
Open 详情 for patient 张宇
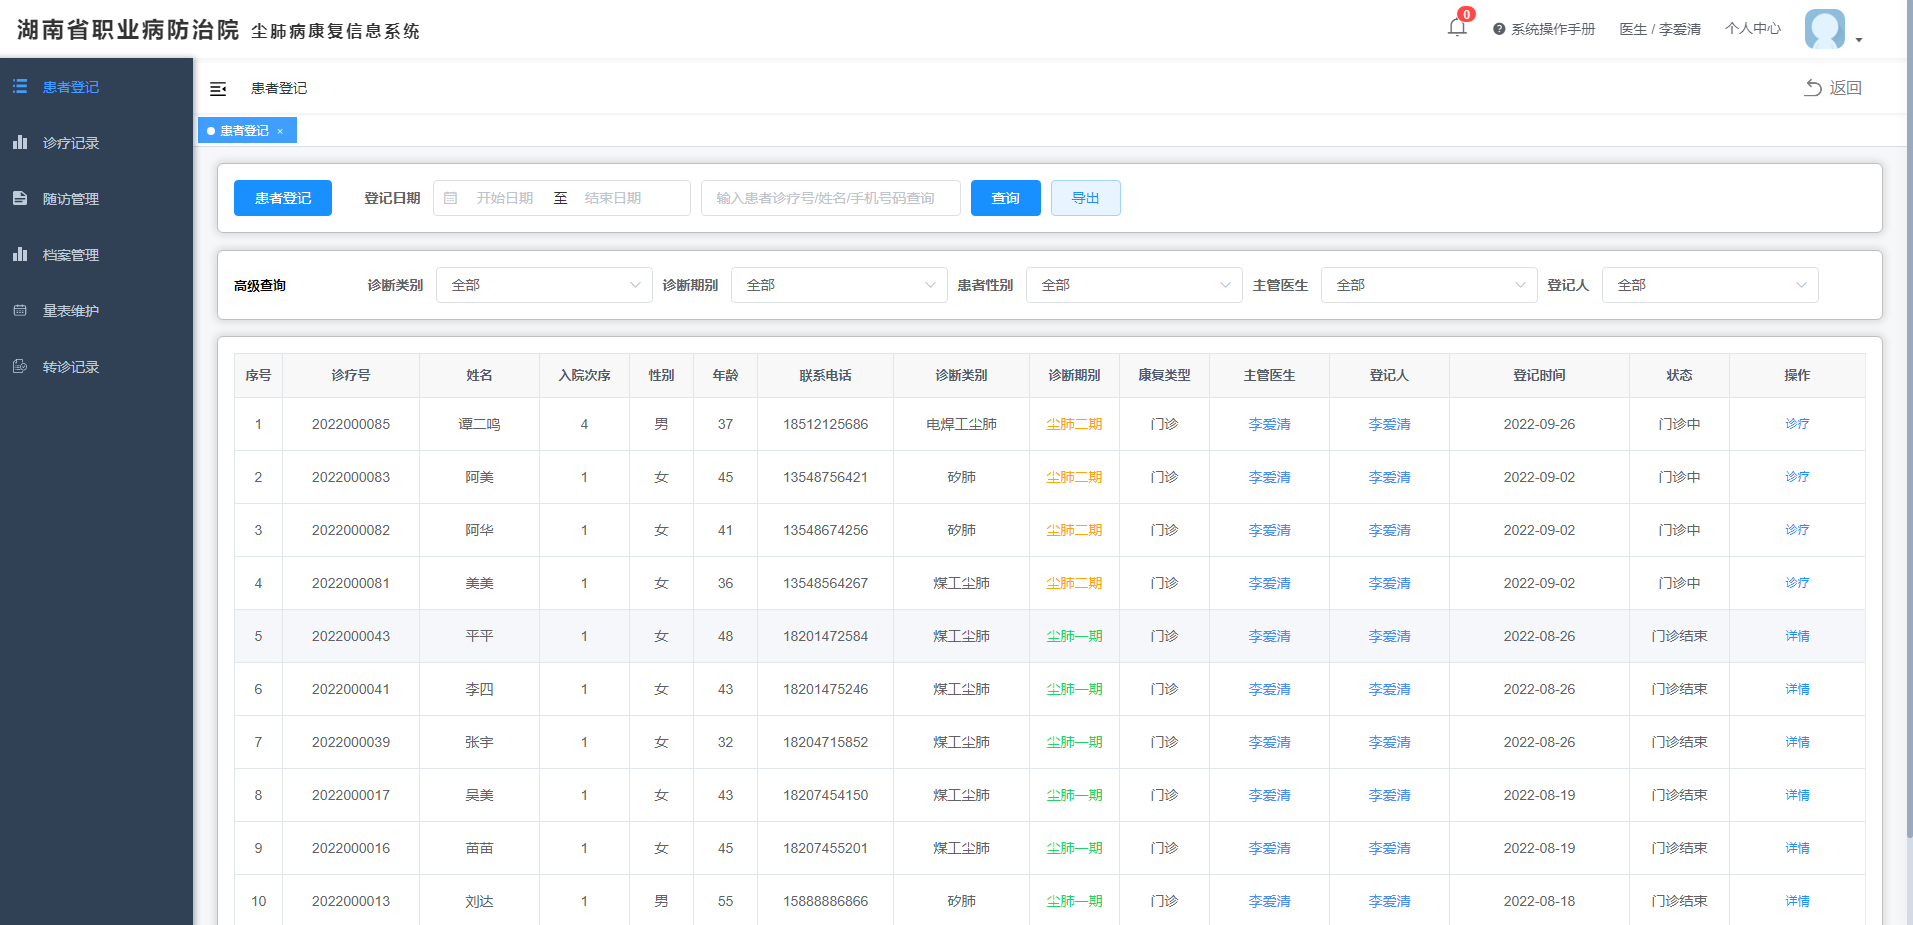(1797, 742)
